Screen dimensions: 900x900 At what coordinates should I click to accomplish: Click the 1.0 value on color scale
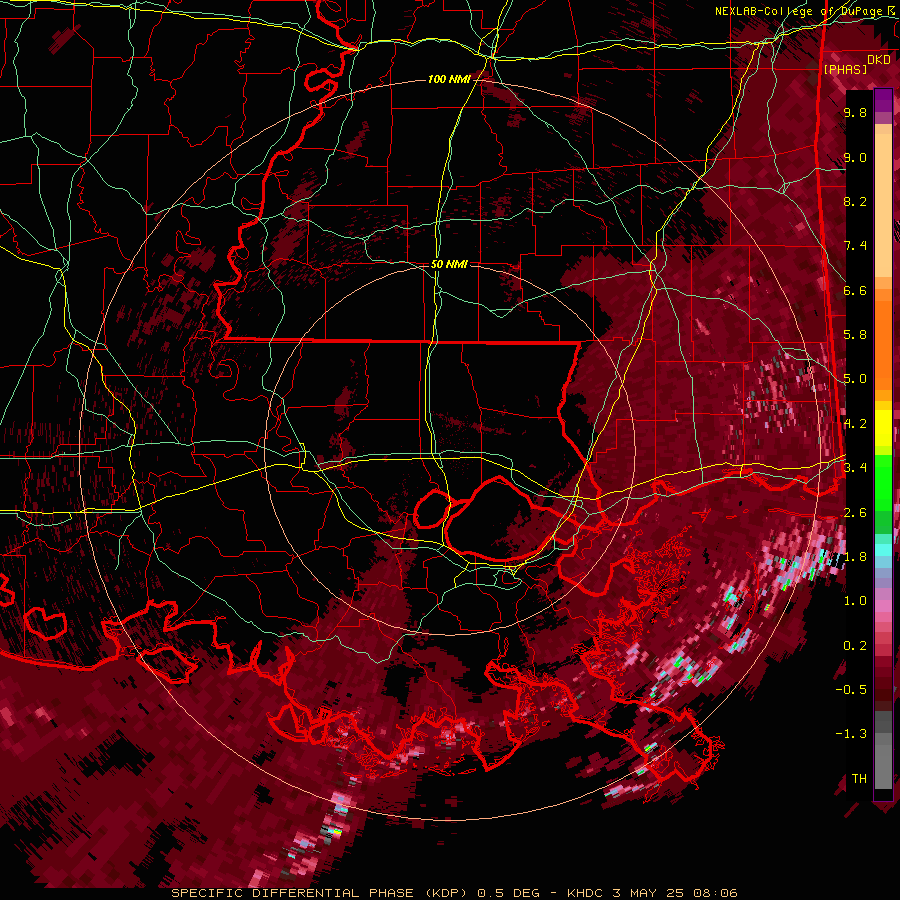855,601
